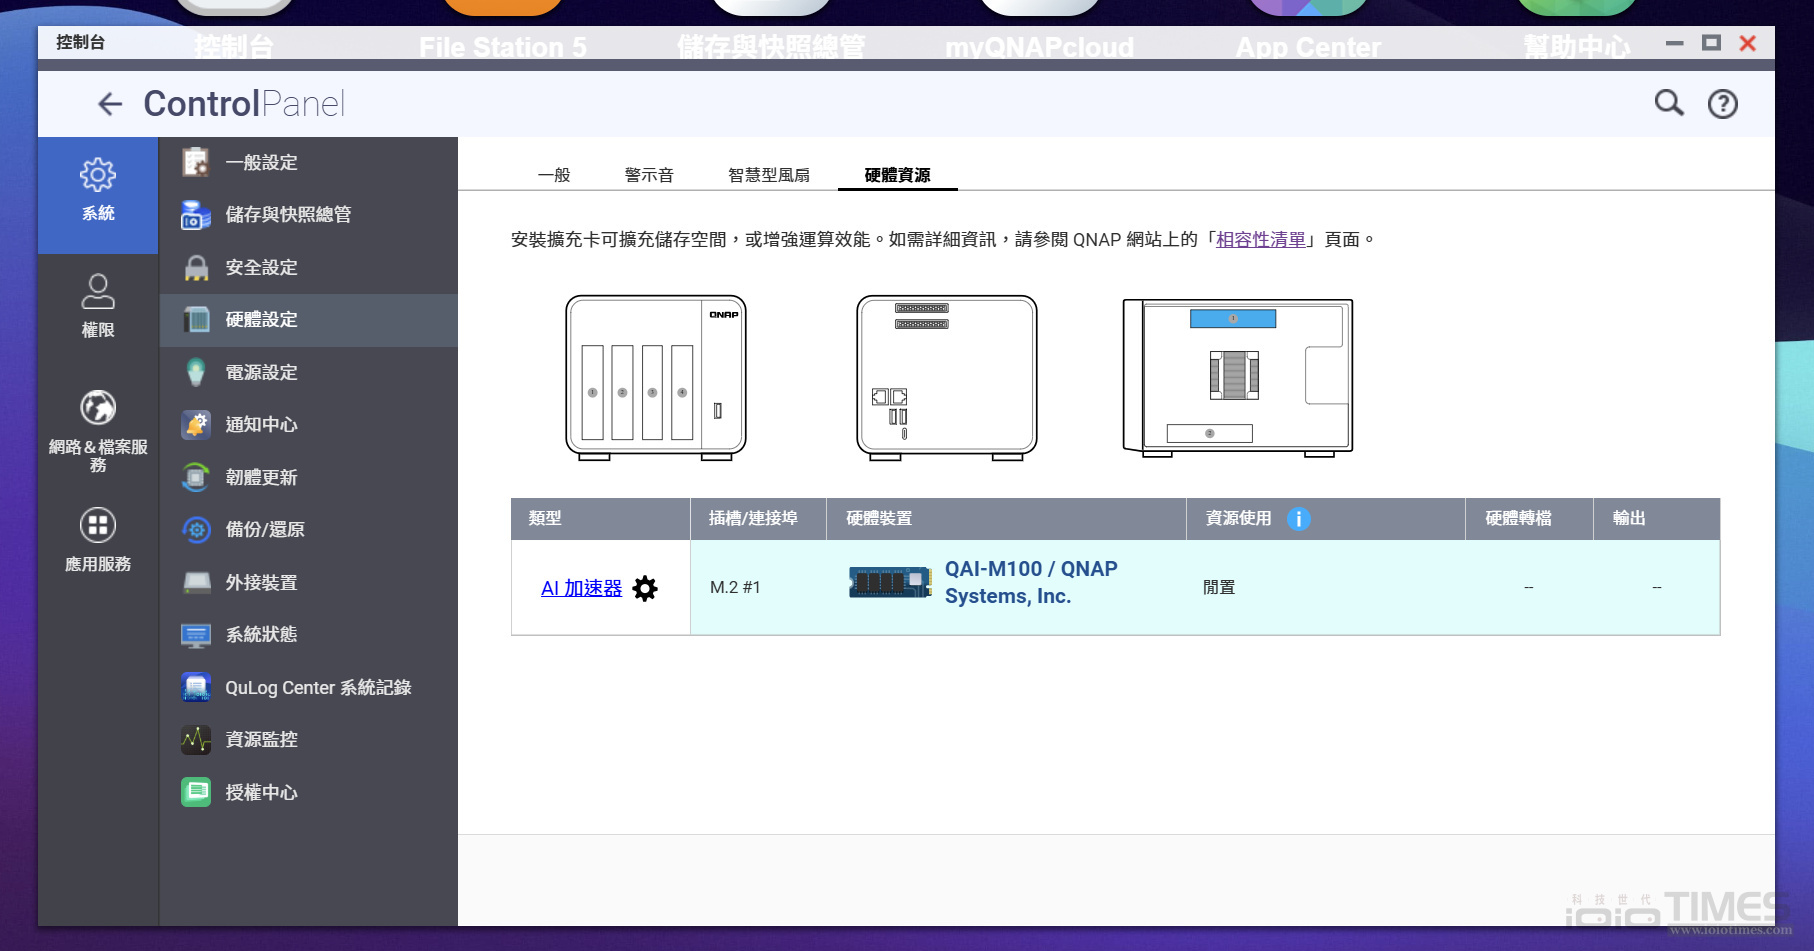
Task: Click the App Center desktop label
Action: click(1308, 47)
